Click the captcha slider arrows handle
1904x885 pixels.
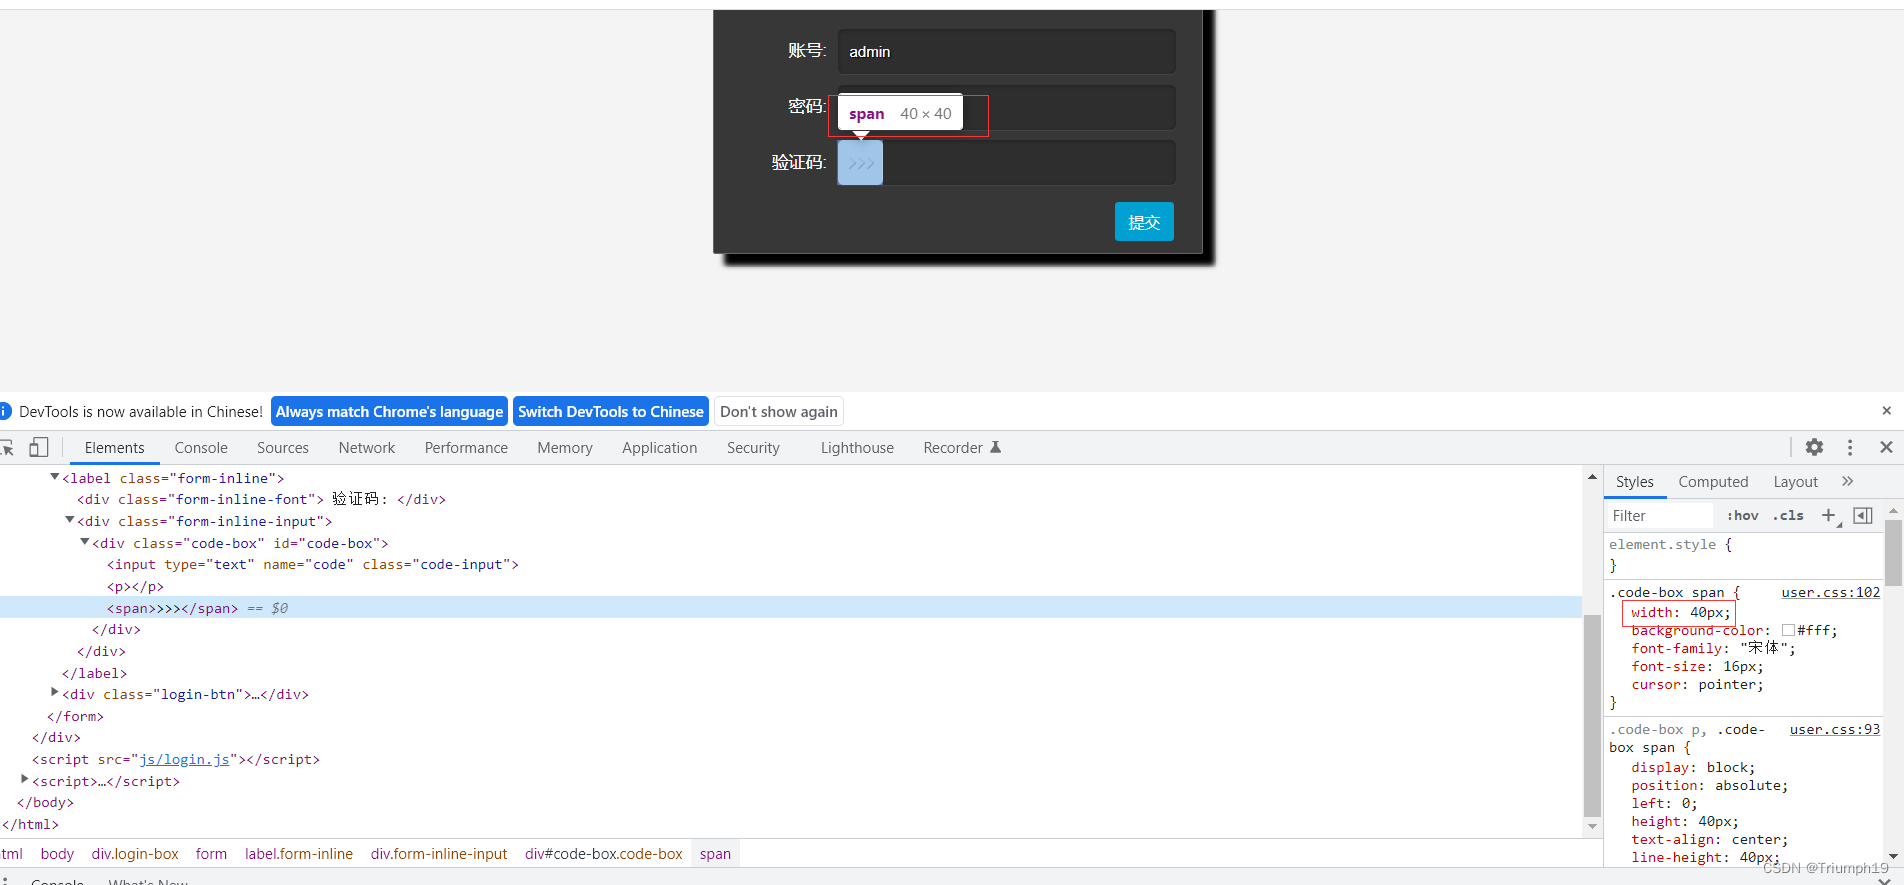[x=860, y=163]
